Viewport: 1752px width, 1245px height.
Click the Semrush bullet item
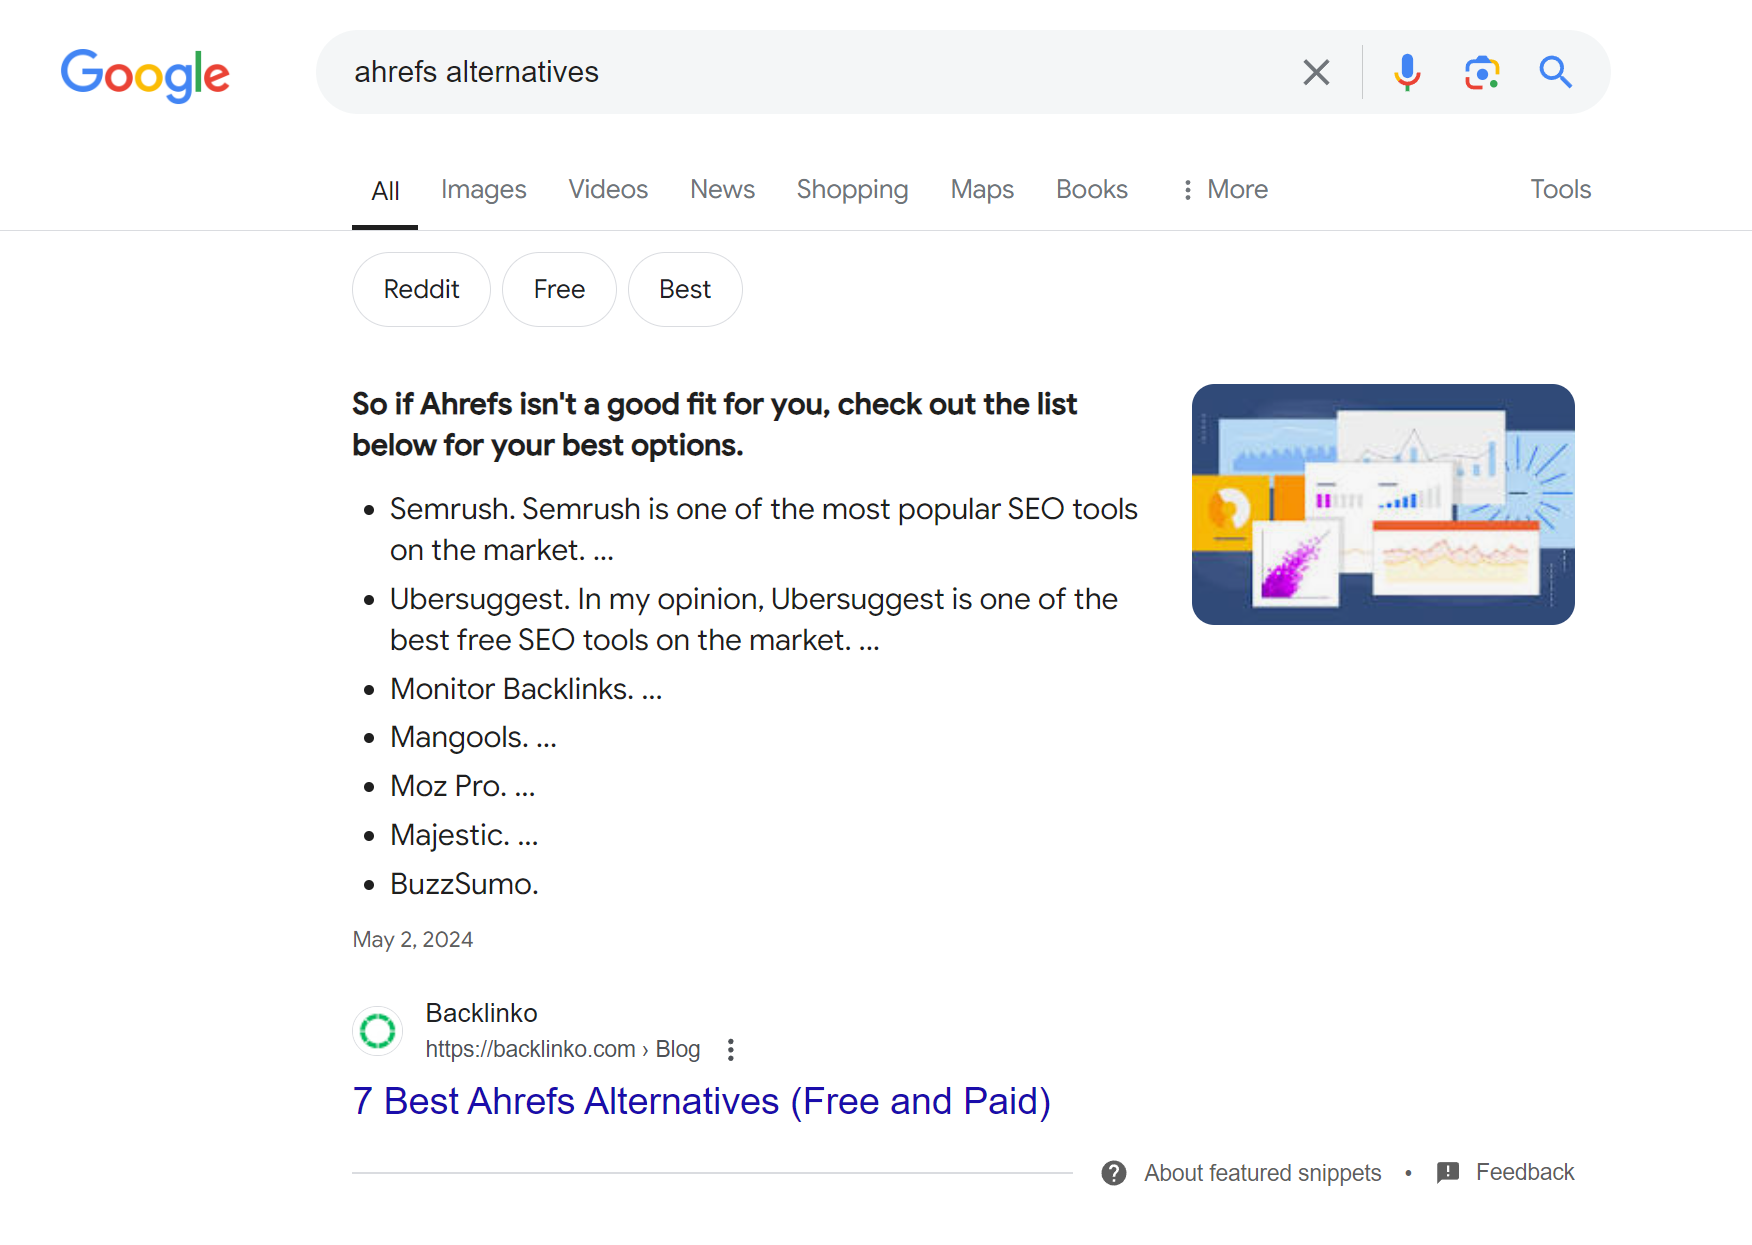coord(763,529)
